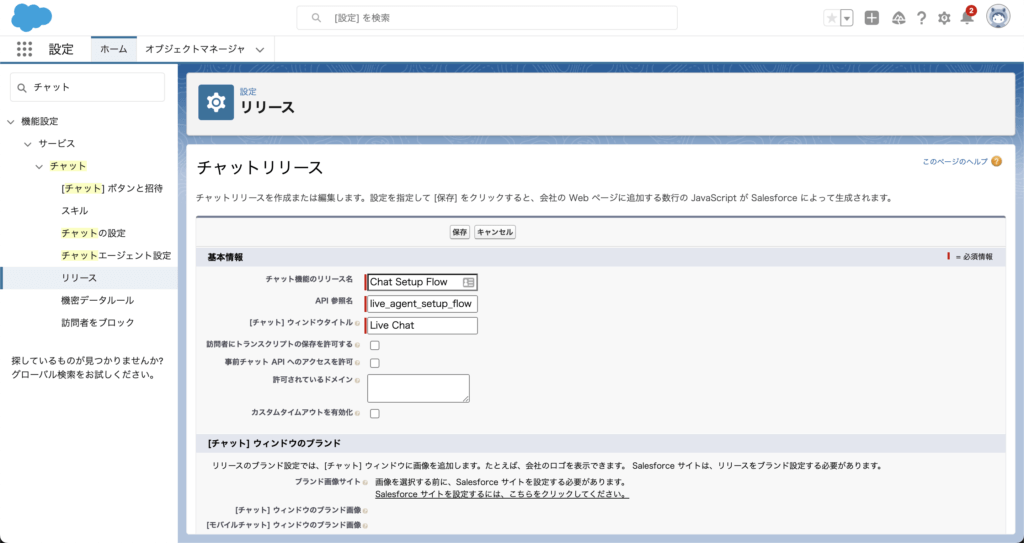The image size is (1024, 543).
Task: Open the help question mark icon
Action: 921,18
